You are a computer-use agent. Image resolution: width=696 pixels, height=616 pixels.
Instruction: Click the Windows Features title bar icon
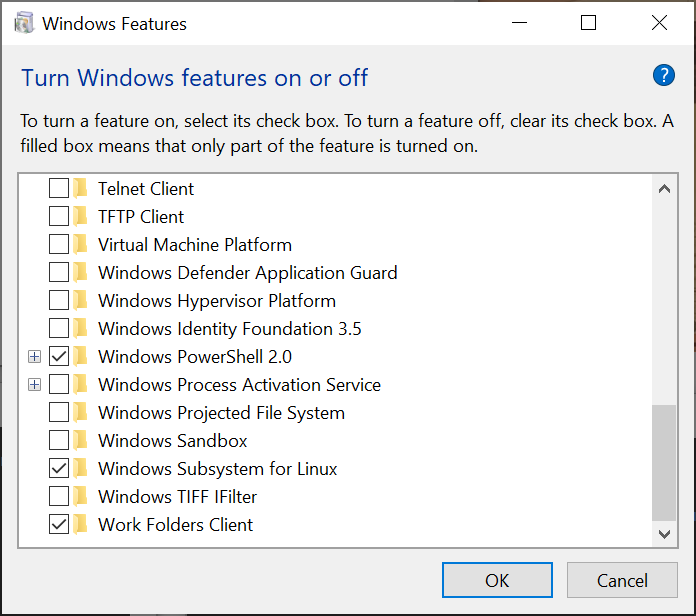click(25, 23)
